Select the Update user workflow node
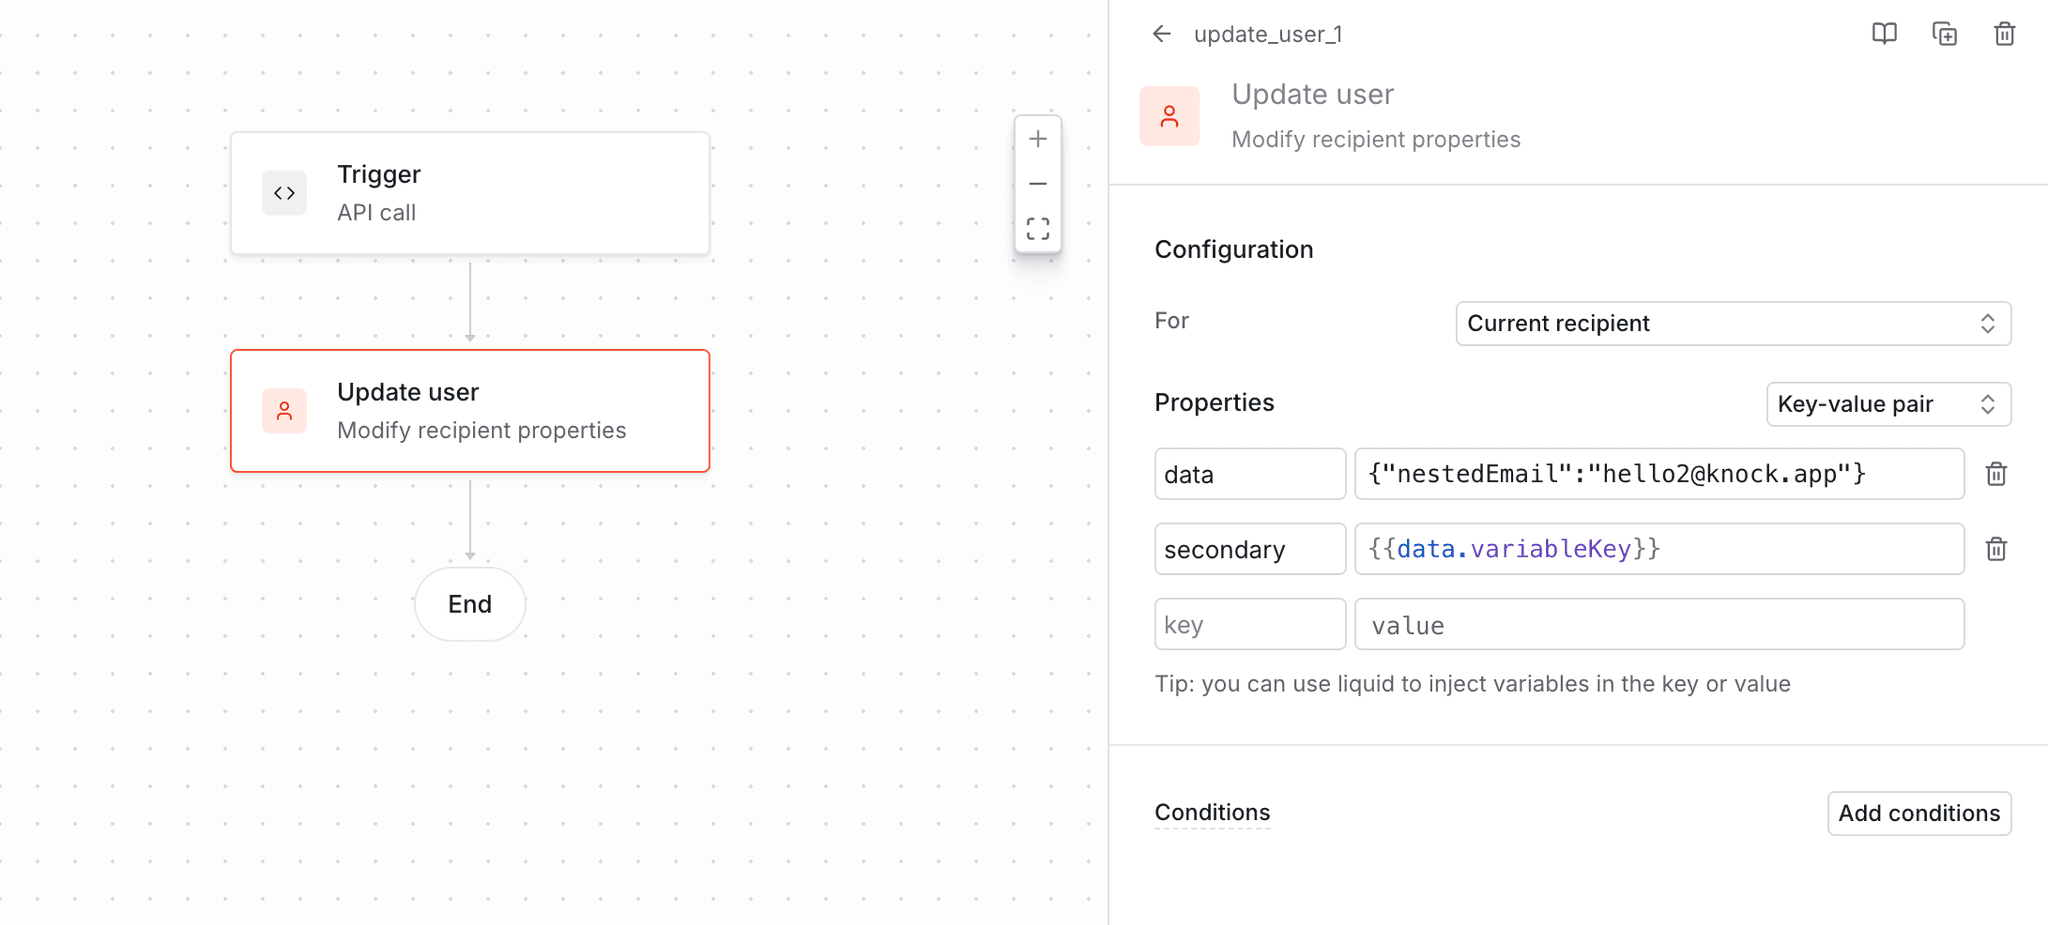2048x925 pixels. tap(470, 410)
